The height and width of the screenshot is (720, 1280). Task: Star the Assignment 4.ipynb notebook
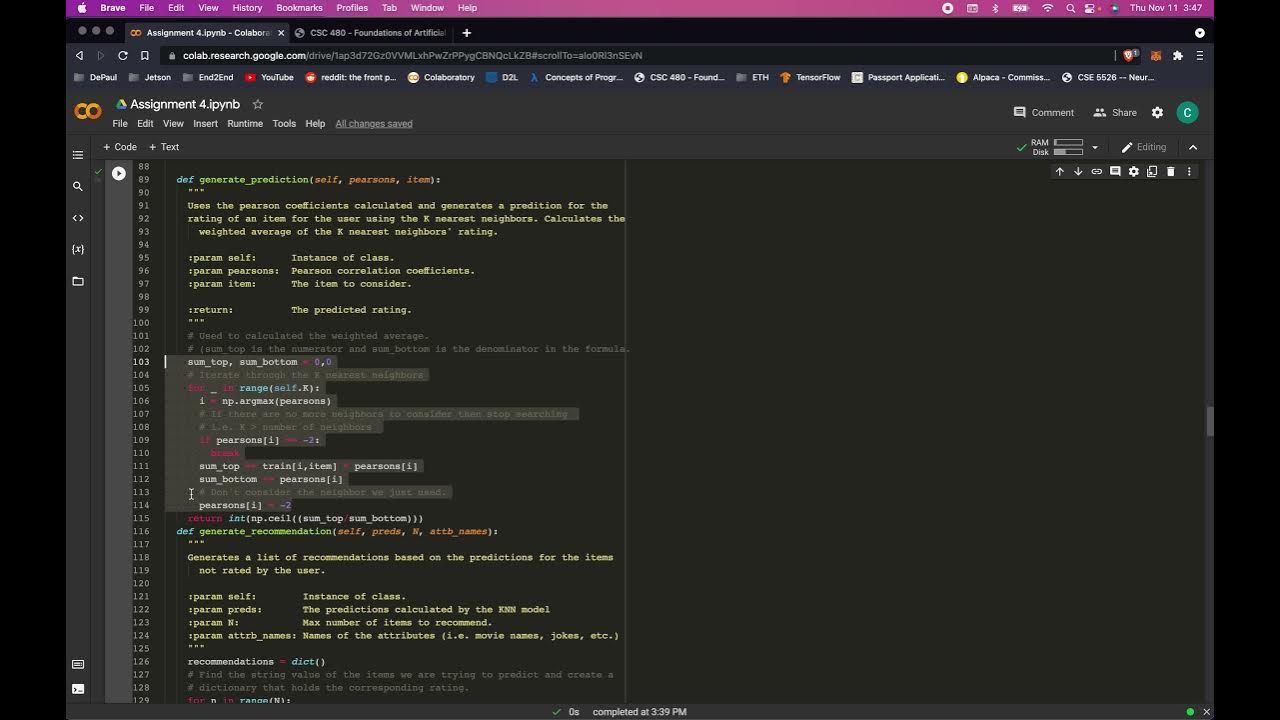[257, 104]
